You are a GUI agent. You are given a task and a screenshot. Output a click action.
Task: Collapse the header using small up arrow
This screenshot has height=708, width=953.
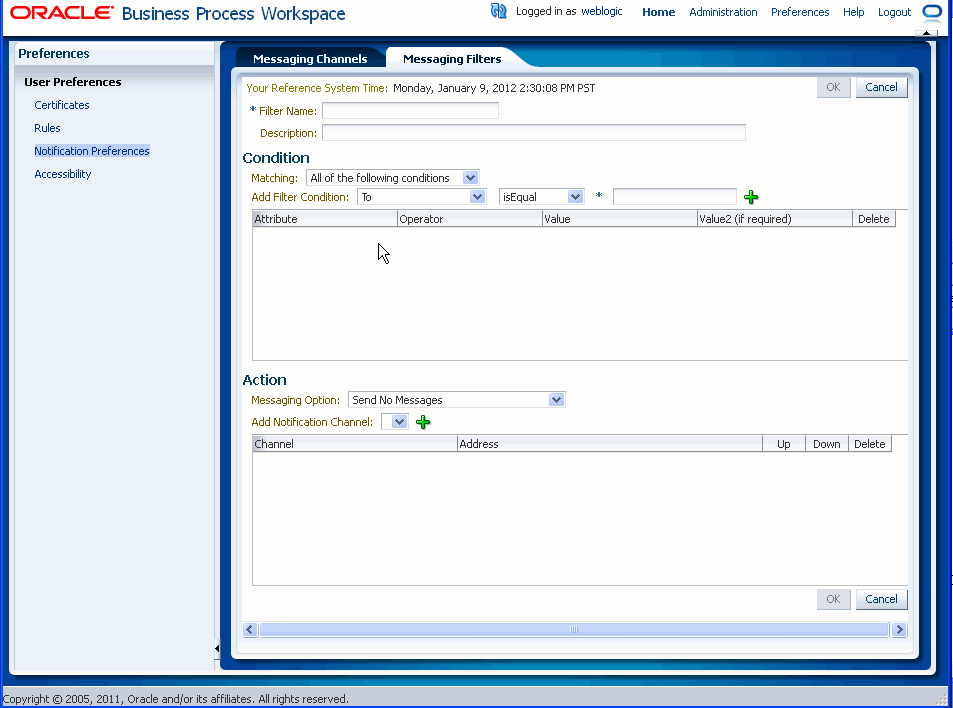(926, 33)
